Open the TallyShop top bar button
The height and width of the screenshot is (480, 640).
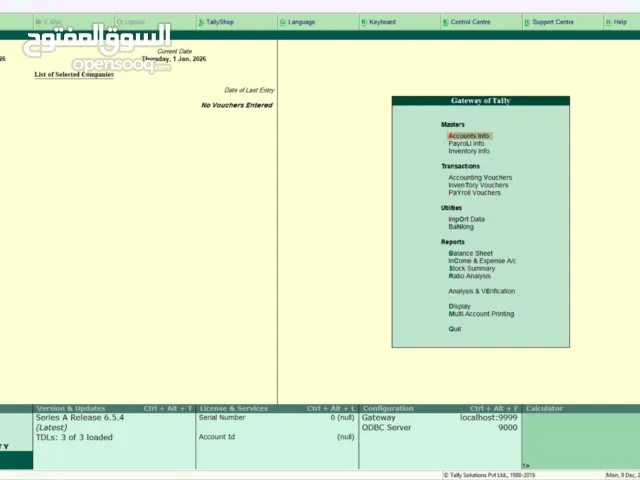[x=237, y=22]
